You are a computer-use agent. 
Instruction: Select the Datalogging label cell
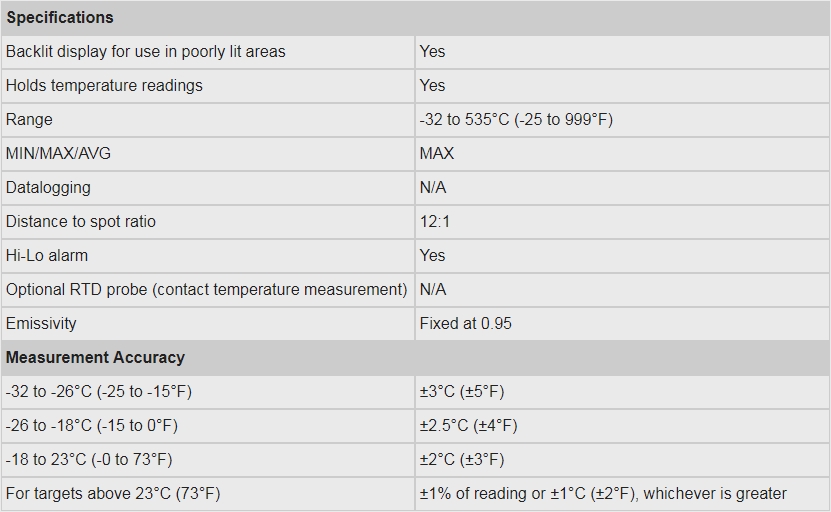pos(48,187)
